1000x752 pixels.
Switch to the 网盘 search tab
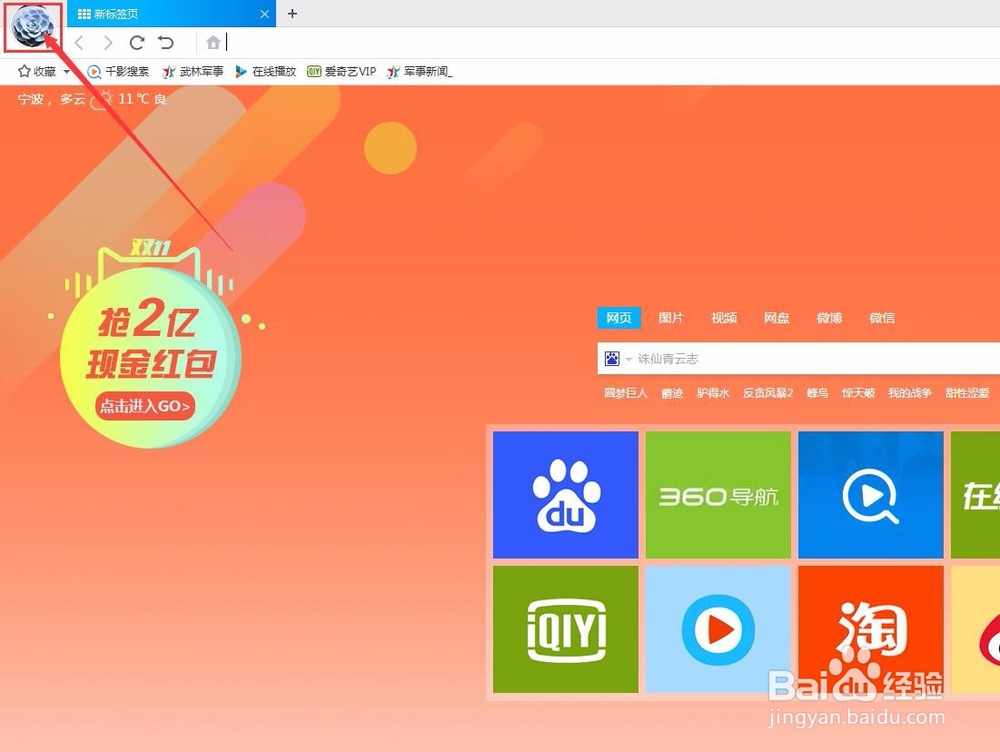click(x=777, y=318)
